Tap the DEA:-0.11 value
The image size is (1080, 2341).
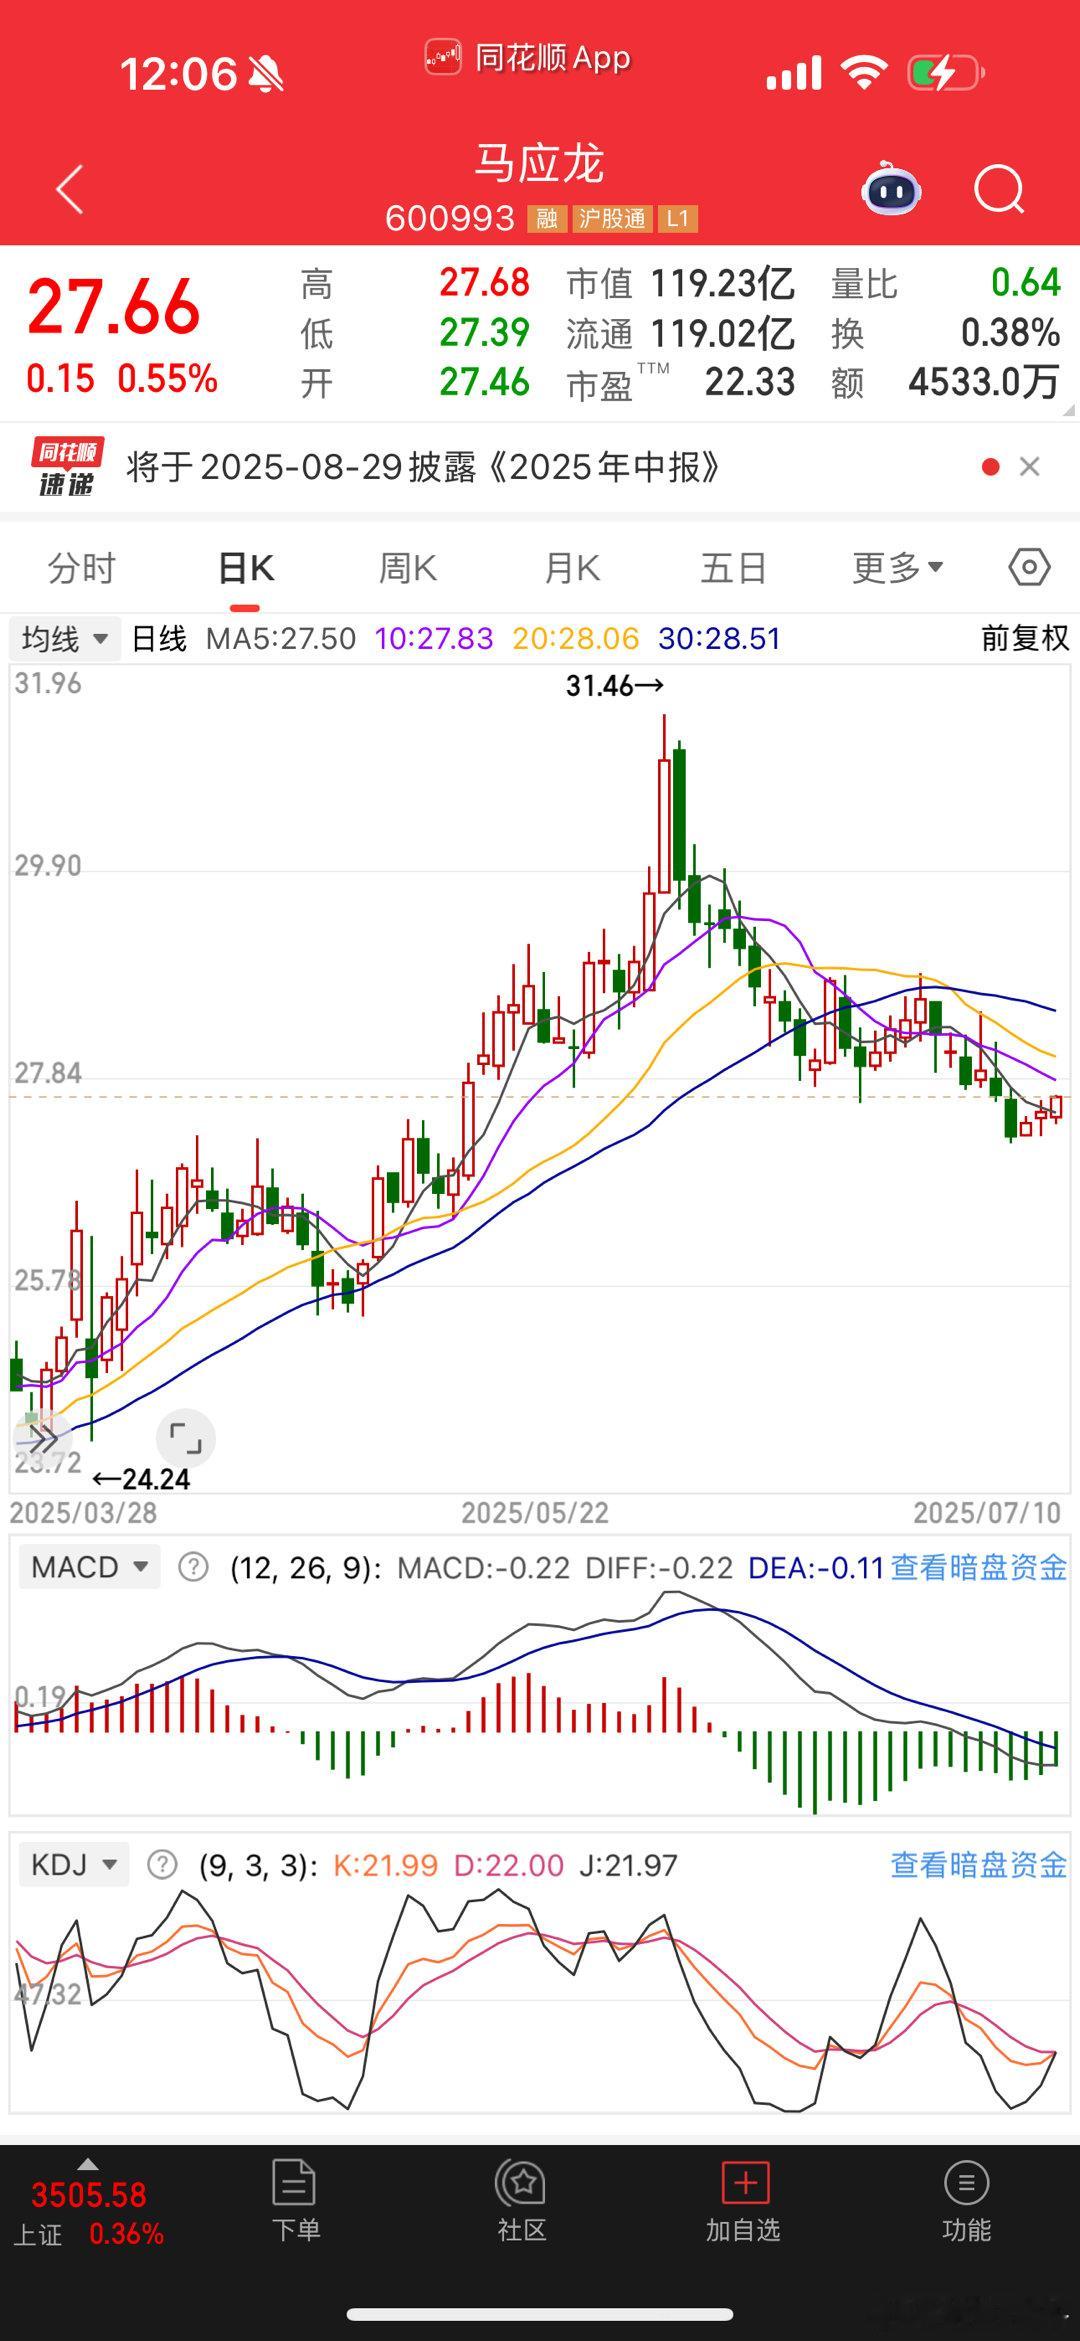tap(816, 1567)
